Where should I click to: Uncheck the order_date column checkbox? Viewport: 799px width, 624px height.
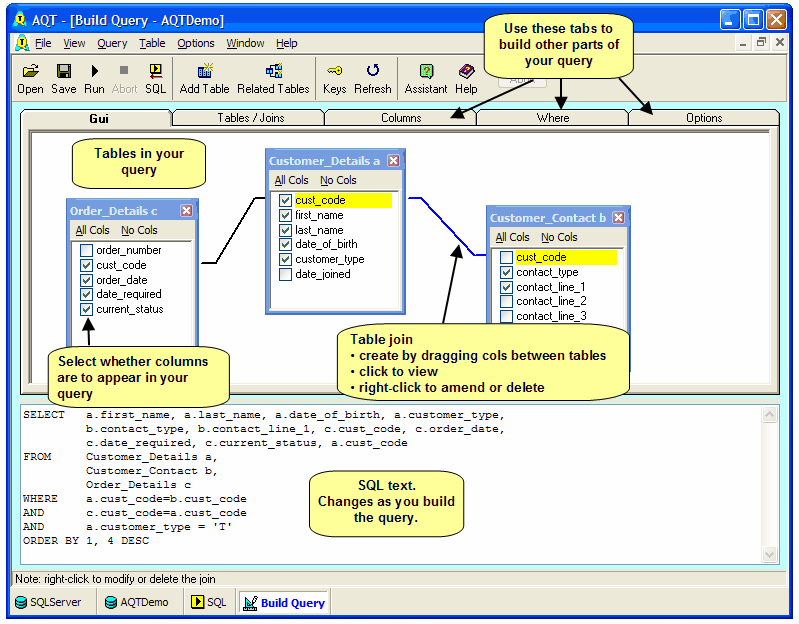[86, 280]
